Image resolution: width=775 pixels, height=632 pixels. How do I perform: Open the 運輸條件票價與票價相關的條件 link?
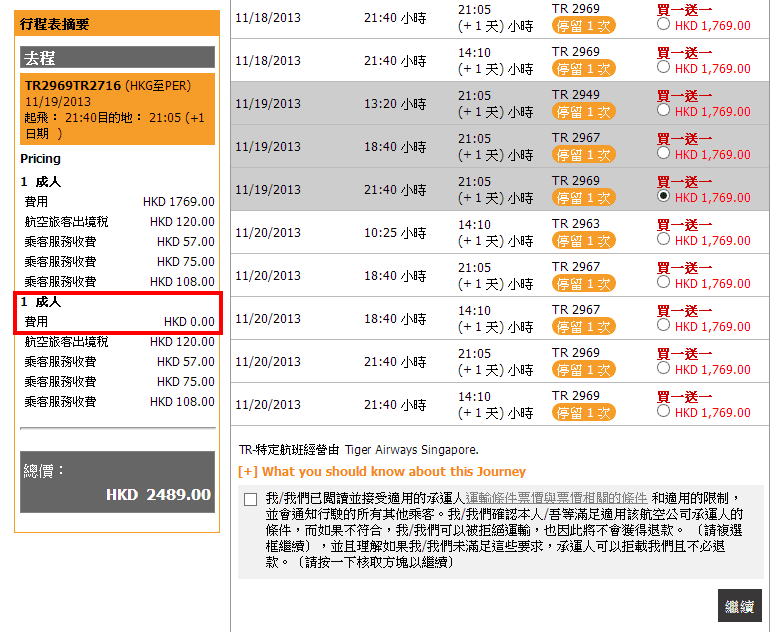pyautogui.click(x=557, y=498)
